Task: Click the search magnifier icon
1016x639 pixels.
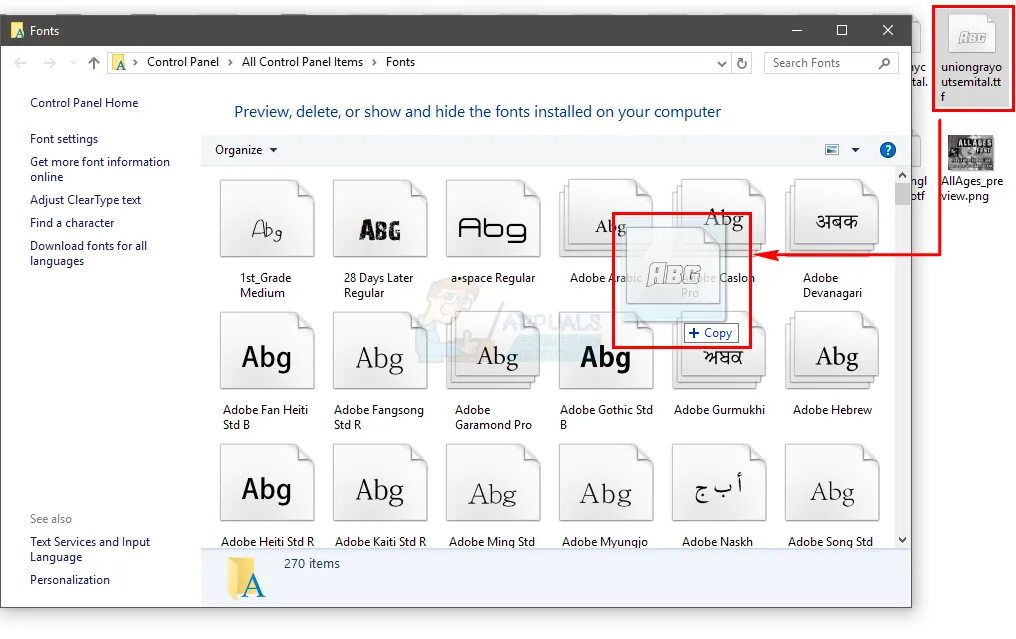Action: pyautogui.click(x=884, y=63)
